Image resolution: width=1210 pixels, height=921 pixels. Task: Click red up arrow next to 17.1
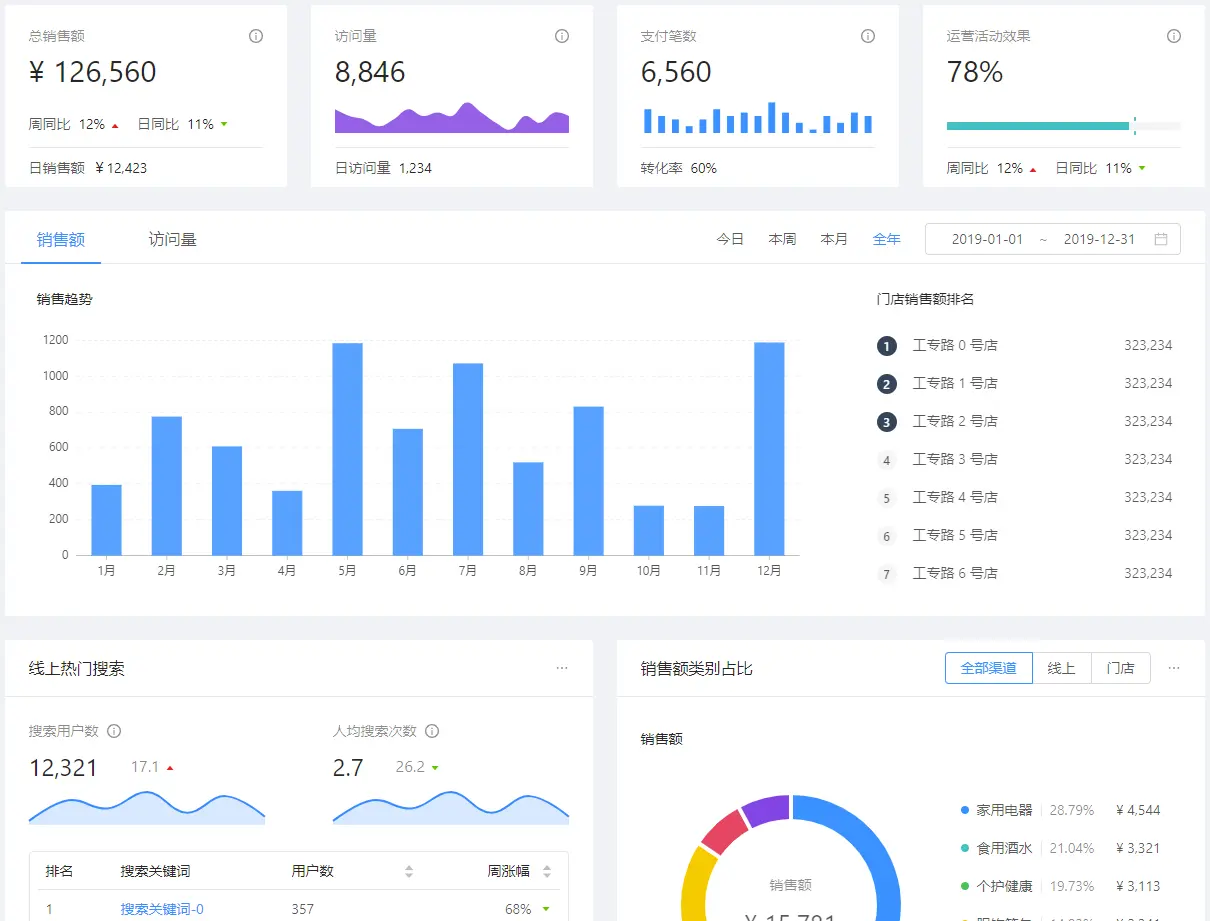click(170, 768)
